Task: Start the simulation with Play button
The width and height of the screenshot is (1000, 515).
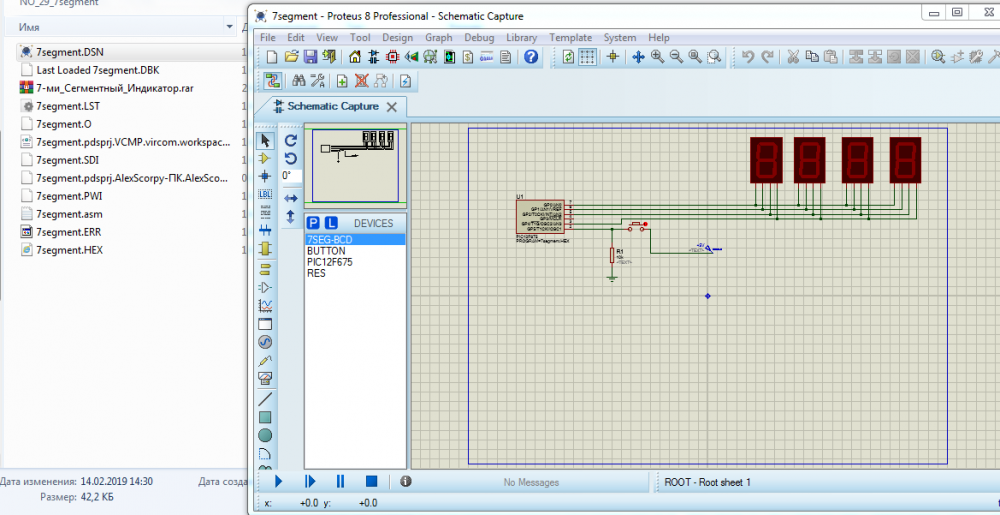Action: pos(279,481)
